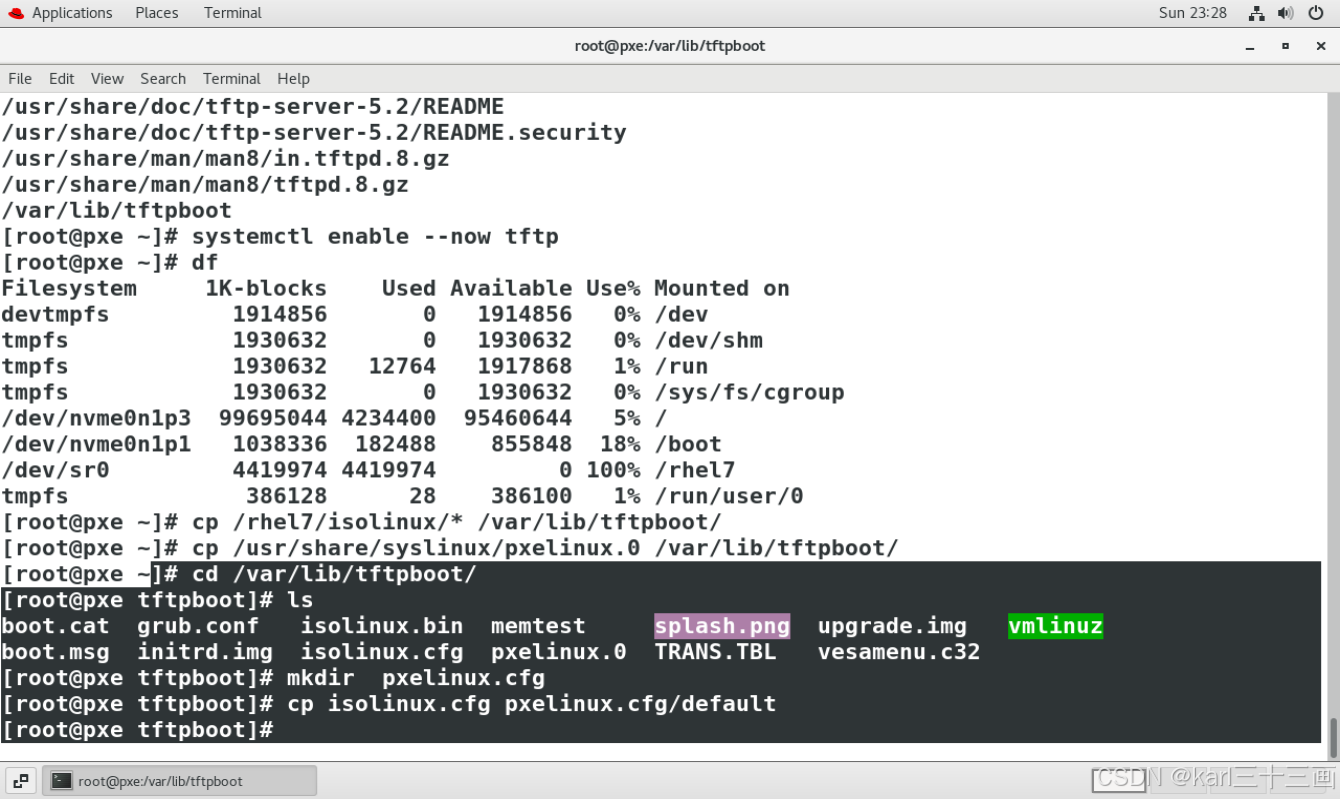
Task: Click the /dev/shm mount point
Action: click(x=708, y=340)
